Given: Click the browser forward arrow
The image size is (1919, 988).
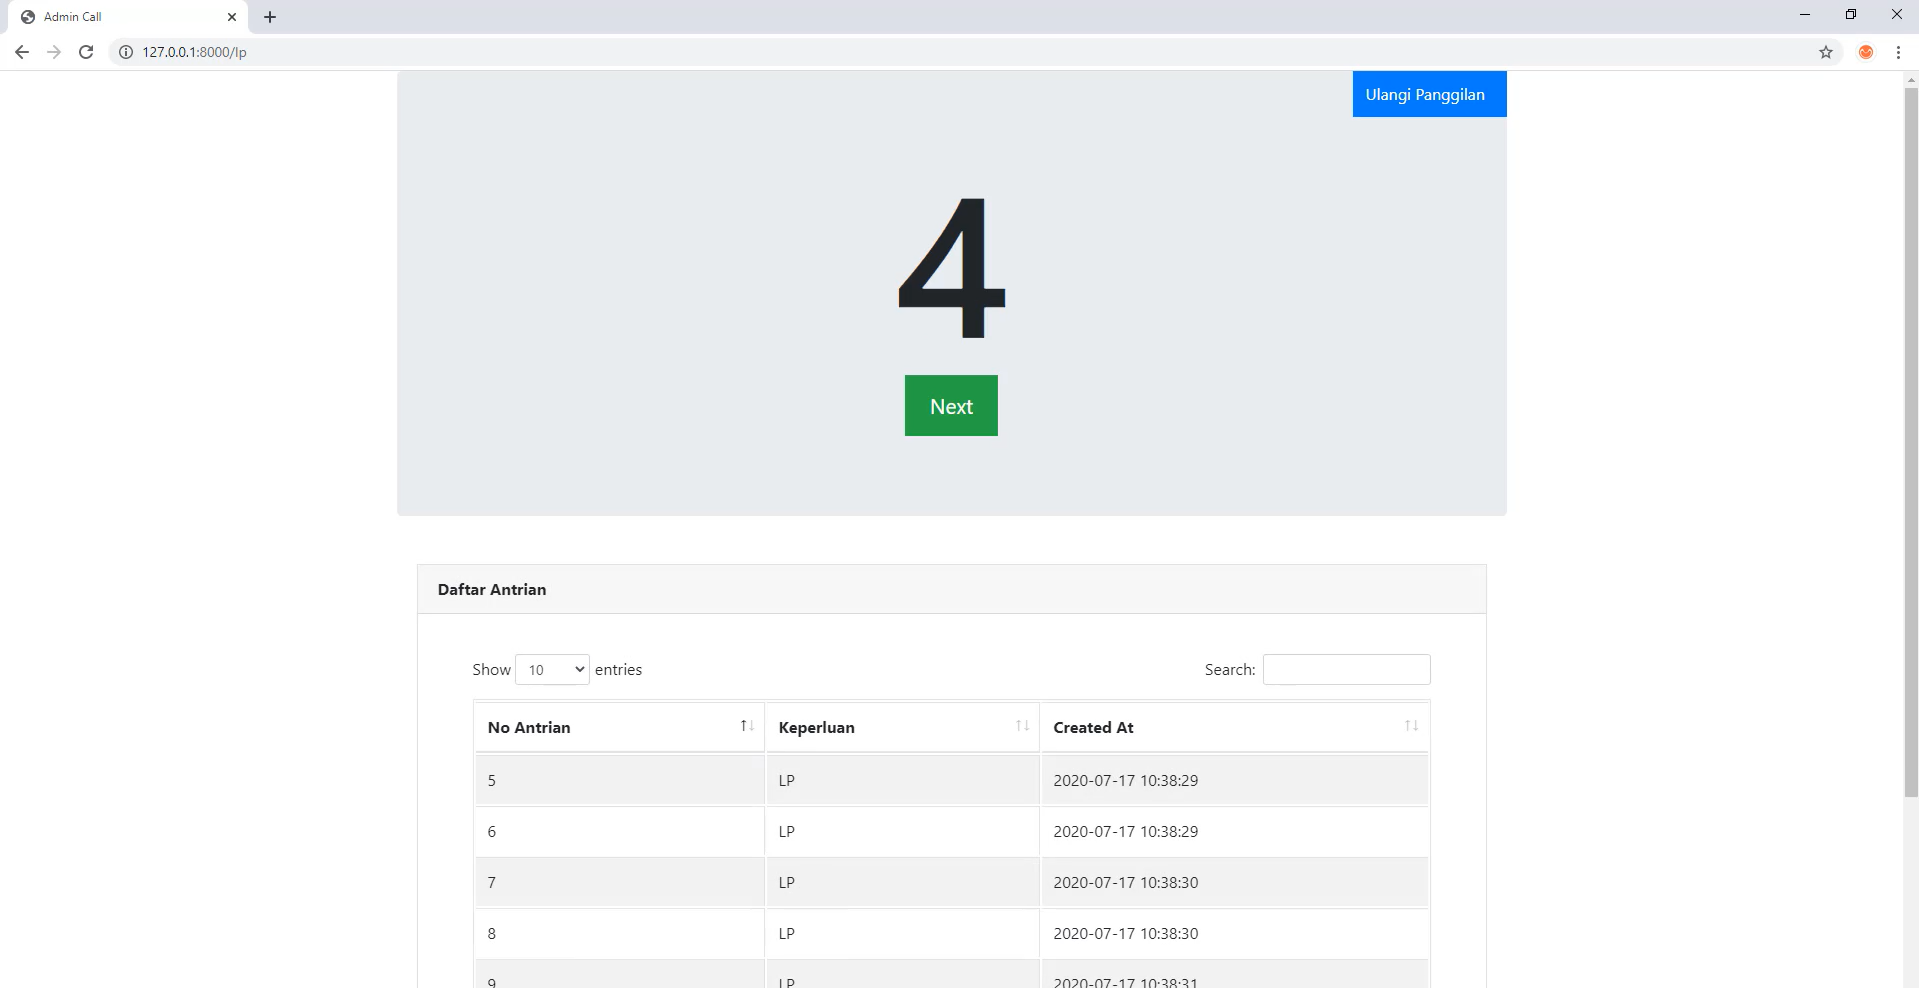Looking at the screenshot, I should tap(53, 52).
